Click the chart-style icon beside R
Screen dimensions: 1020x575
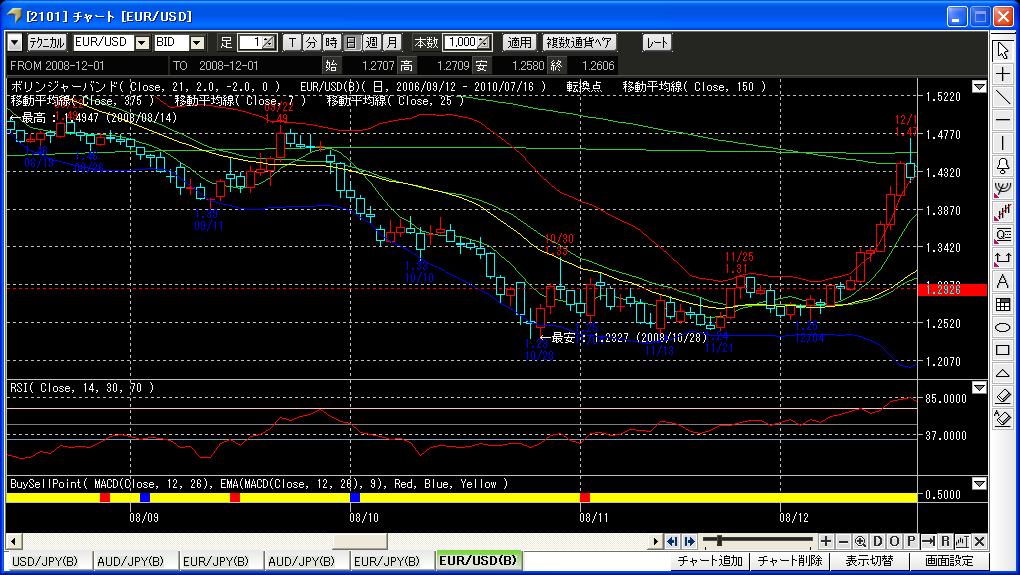[962, 541]
